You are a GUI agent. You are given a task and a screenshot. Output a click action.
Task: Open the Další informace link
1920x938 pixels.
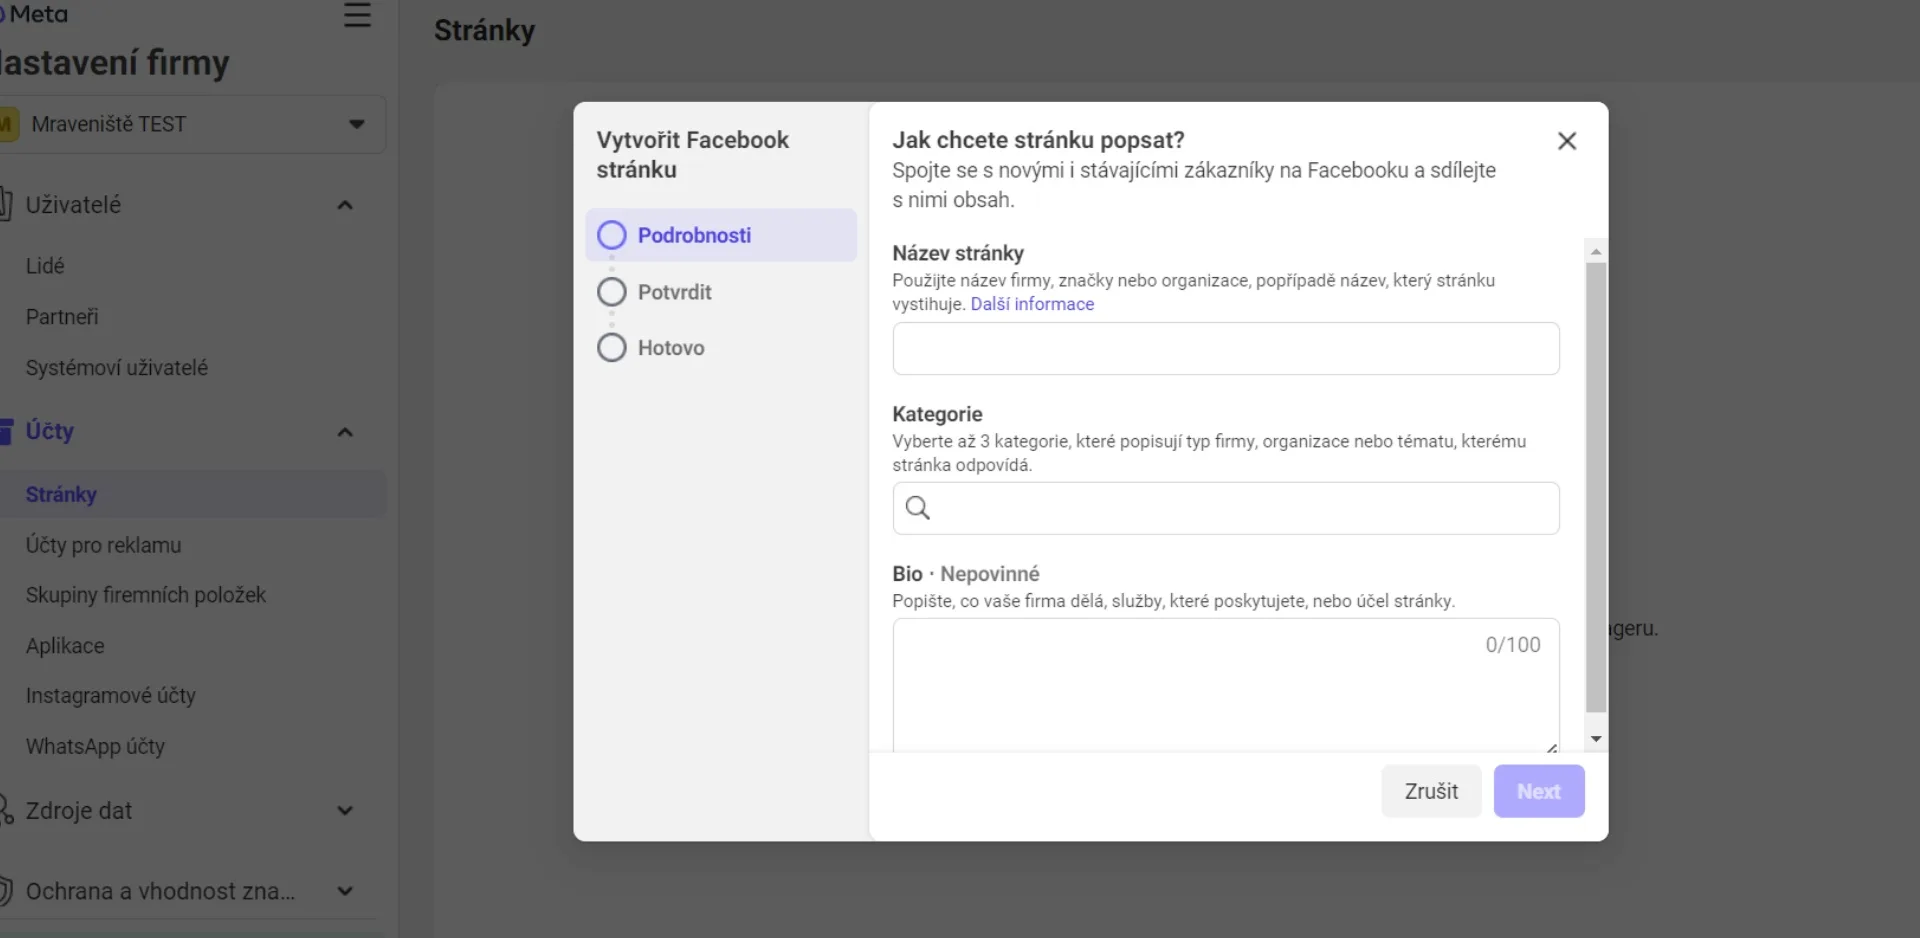(x=1032, y=304)
